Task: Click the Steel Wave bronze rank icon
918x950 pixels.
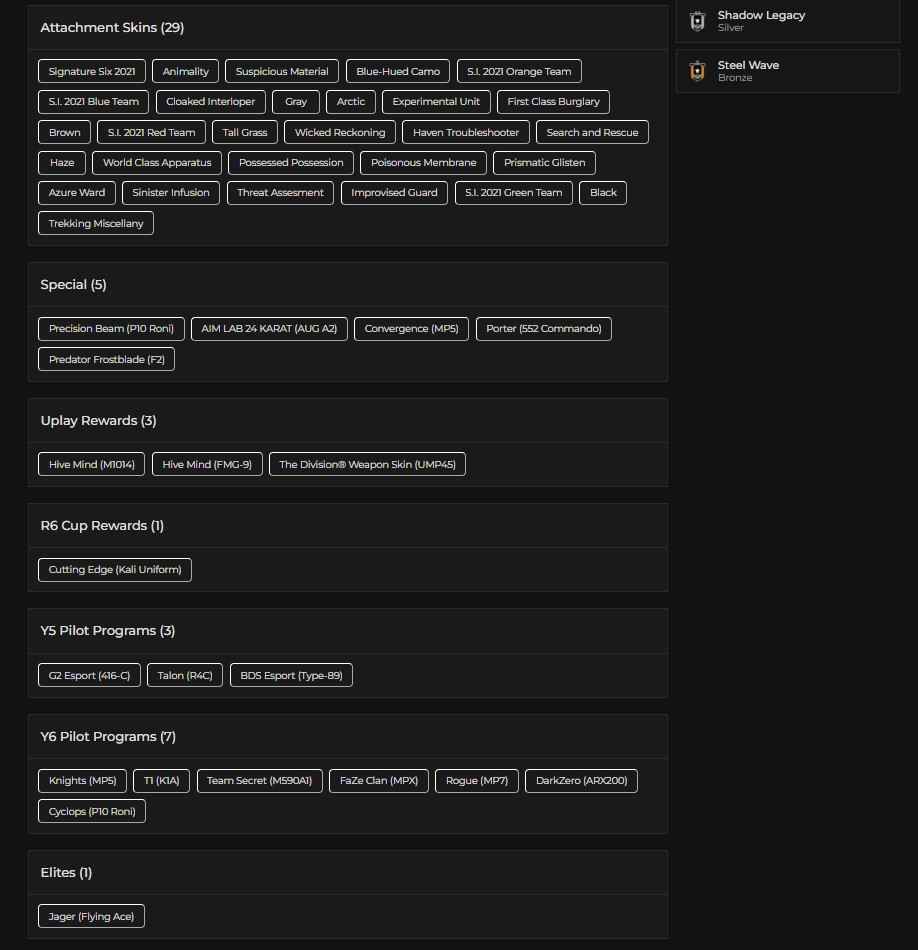Action: click(698, 71)
